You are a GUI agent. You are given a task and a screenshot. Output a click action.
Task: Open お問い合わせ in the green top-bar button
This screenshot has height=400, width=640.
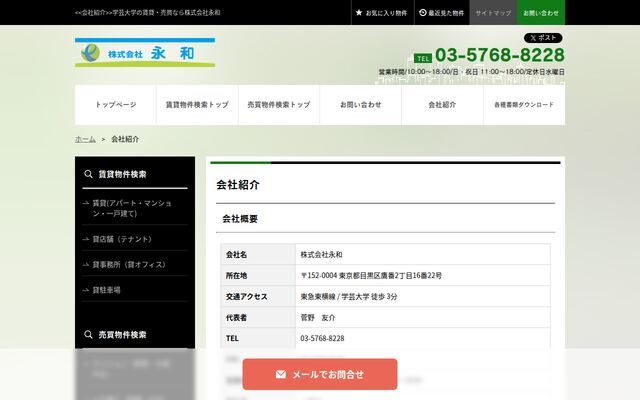point(541,13)
